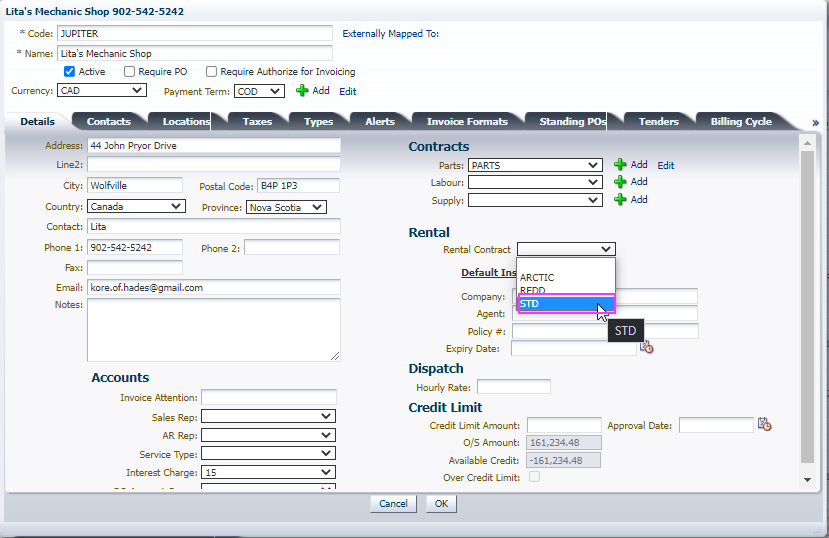The width and height of the screenshot is (829, 538).
Task: Click the green plus icon for Supply contract
Action: click(x=620, y=200)
